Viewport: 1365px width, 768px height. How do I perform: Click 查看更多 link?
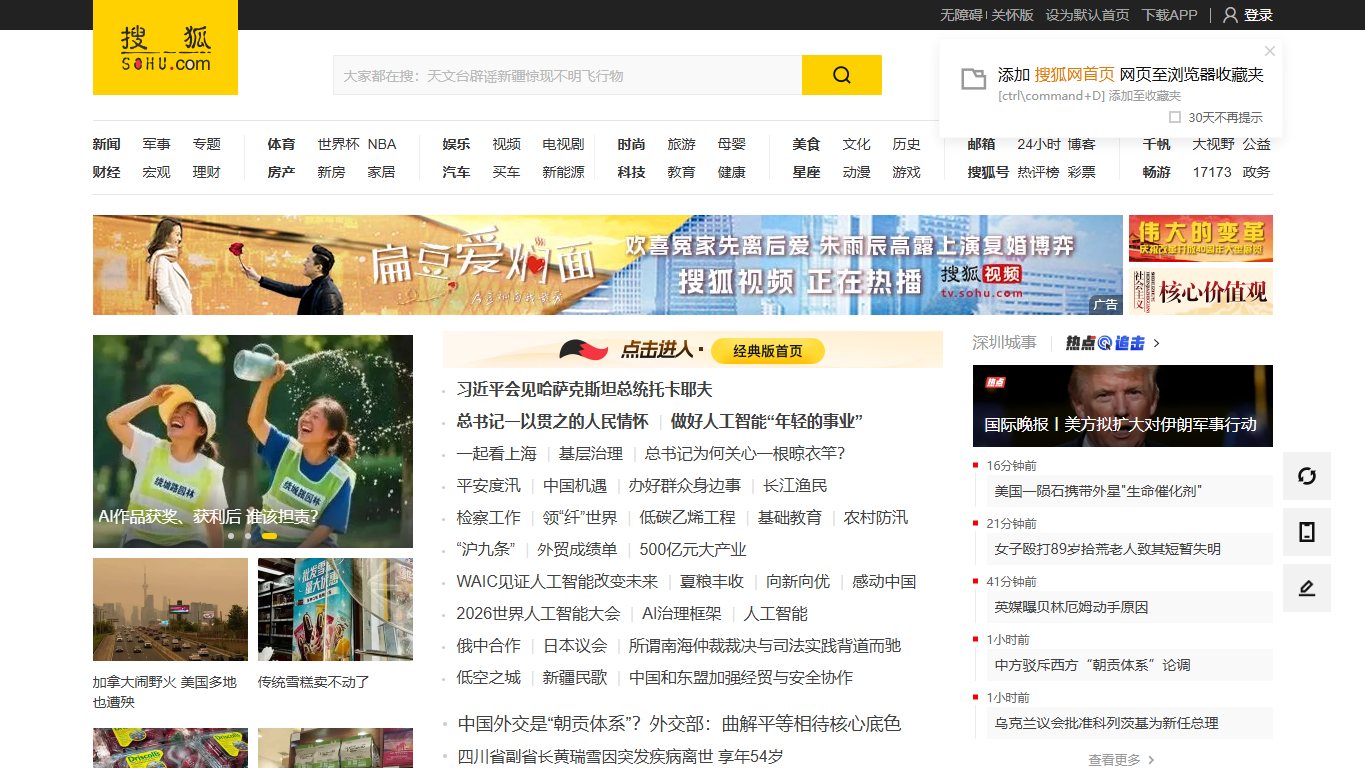pos(1114,760)
